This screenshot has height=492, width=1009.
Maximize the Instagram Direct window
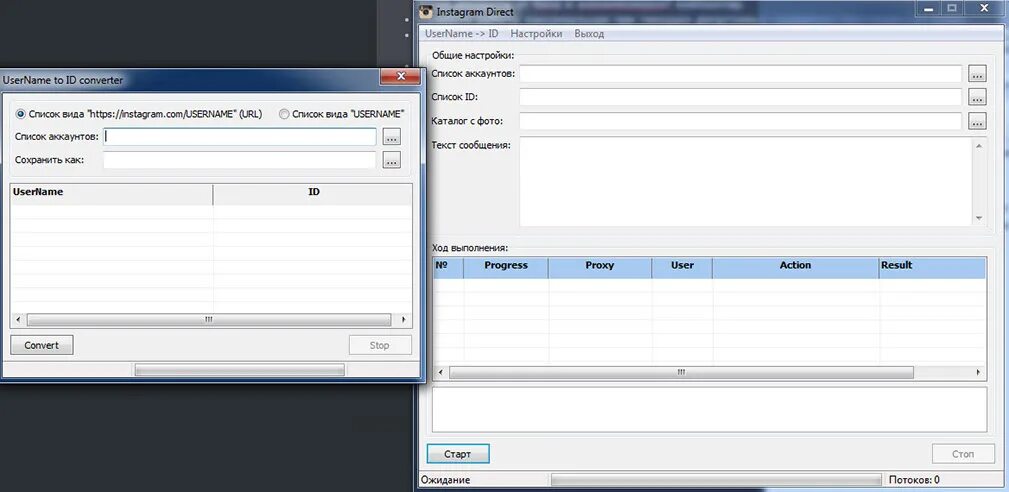pos(952,8)
